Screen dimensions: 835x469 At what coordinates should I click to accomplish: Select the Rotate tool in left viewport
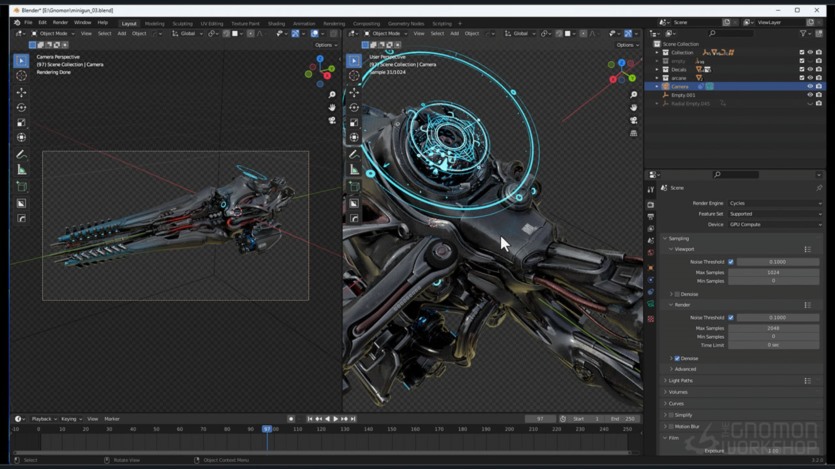coord(21,108)
